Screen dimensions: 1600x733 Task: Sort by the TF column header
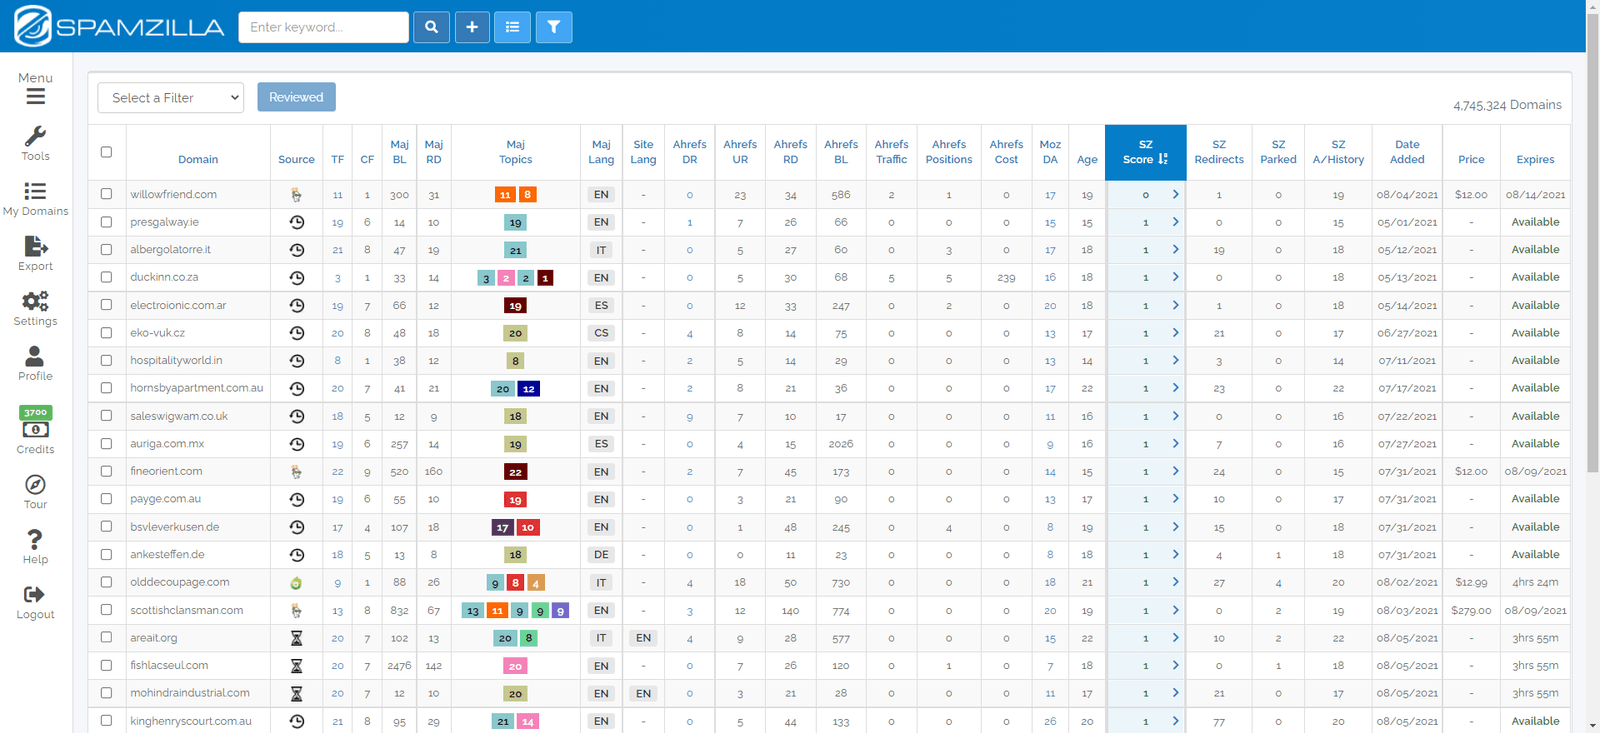(x=338, y=159)
